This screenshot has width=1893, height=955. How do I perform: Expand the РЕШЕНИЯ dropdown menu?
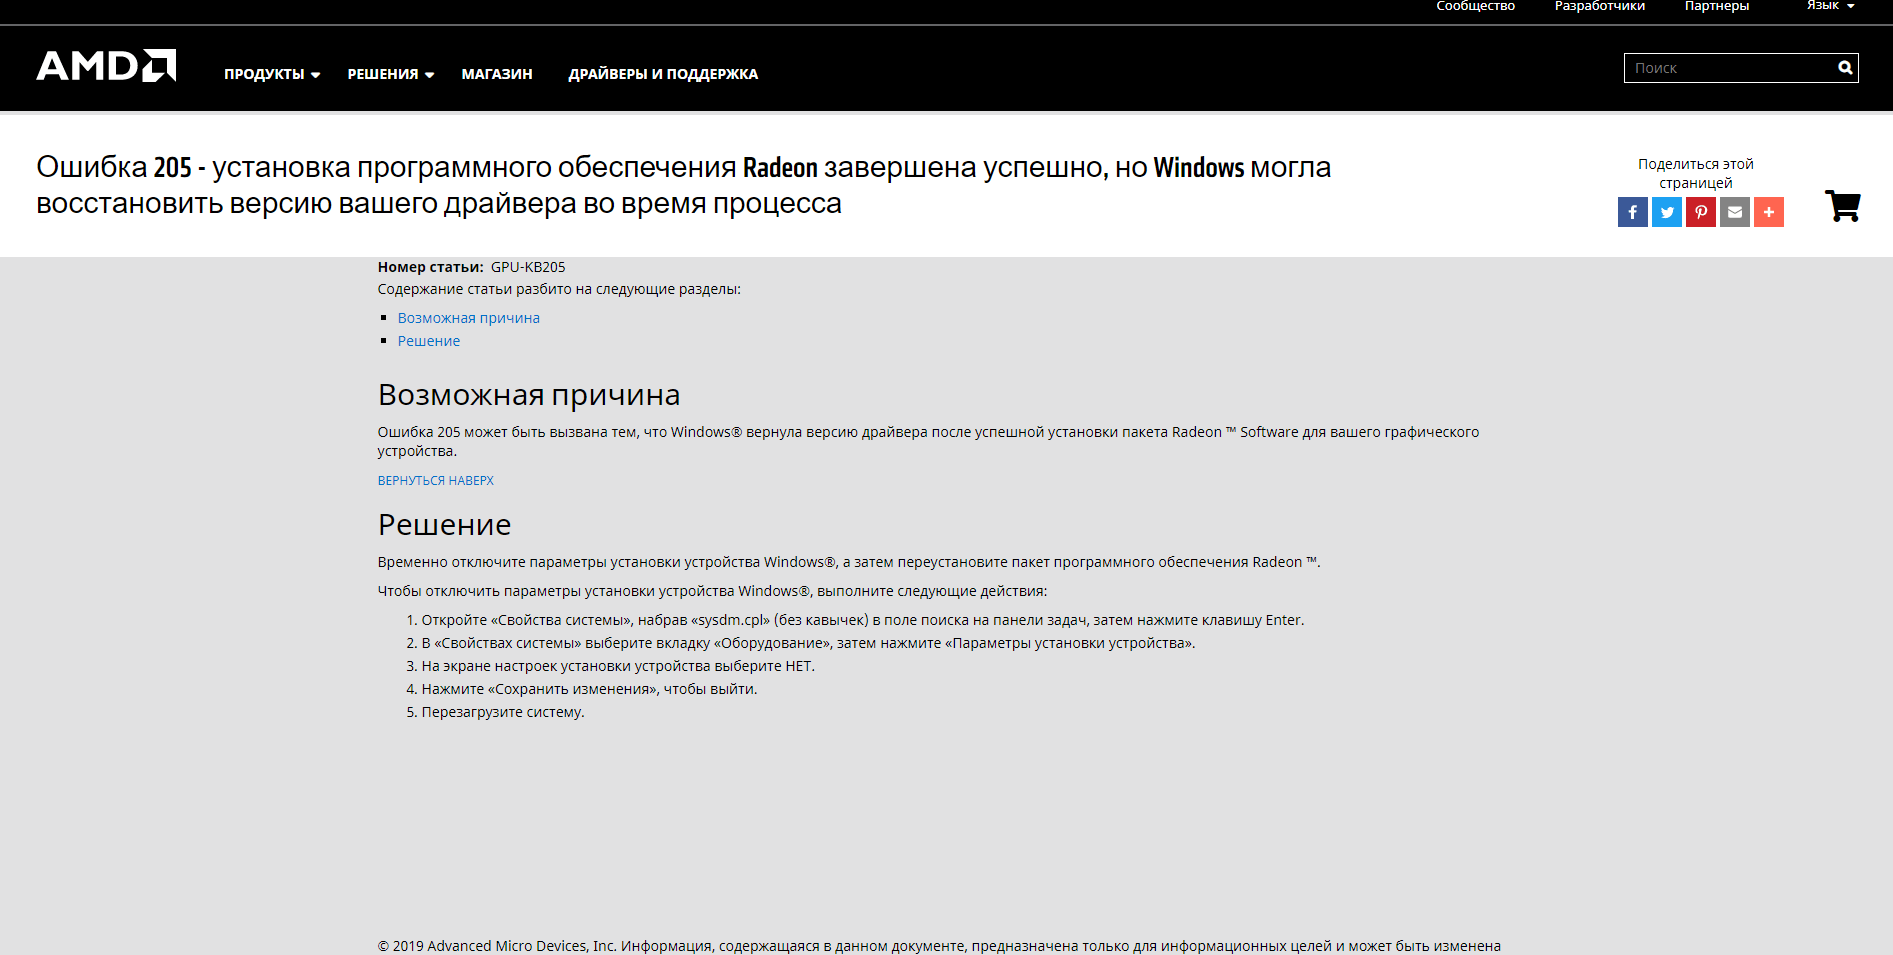pos(391,74)
